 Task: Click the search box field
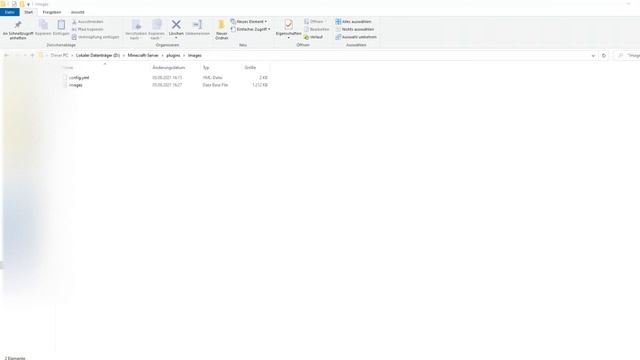point(627,56)
